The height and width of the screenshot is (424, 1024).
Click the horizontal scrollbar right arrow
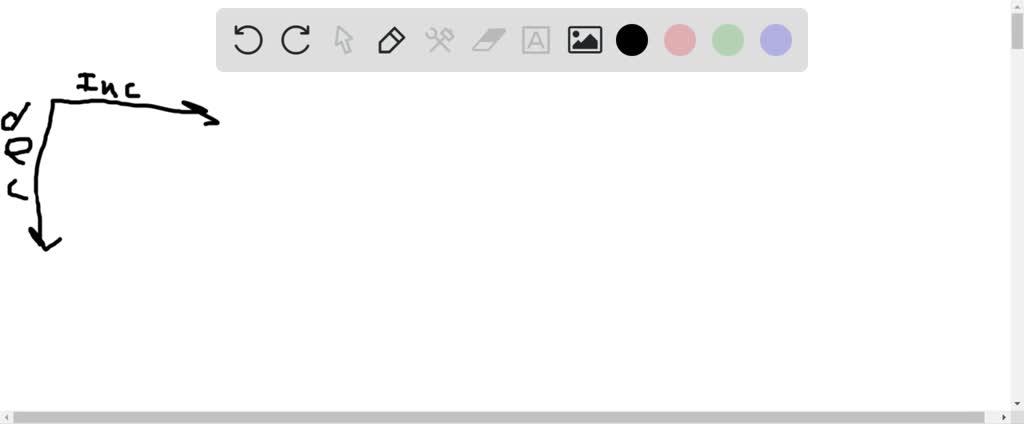pos(1004,417)
